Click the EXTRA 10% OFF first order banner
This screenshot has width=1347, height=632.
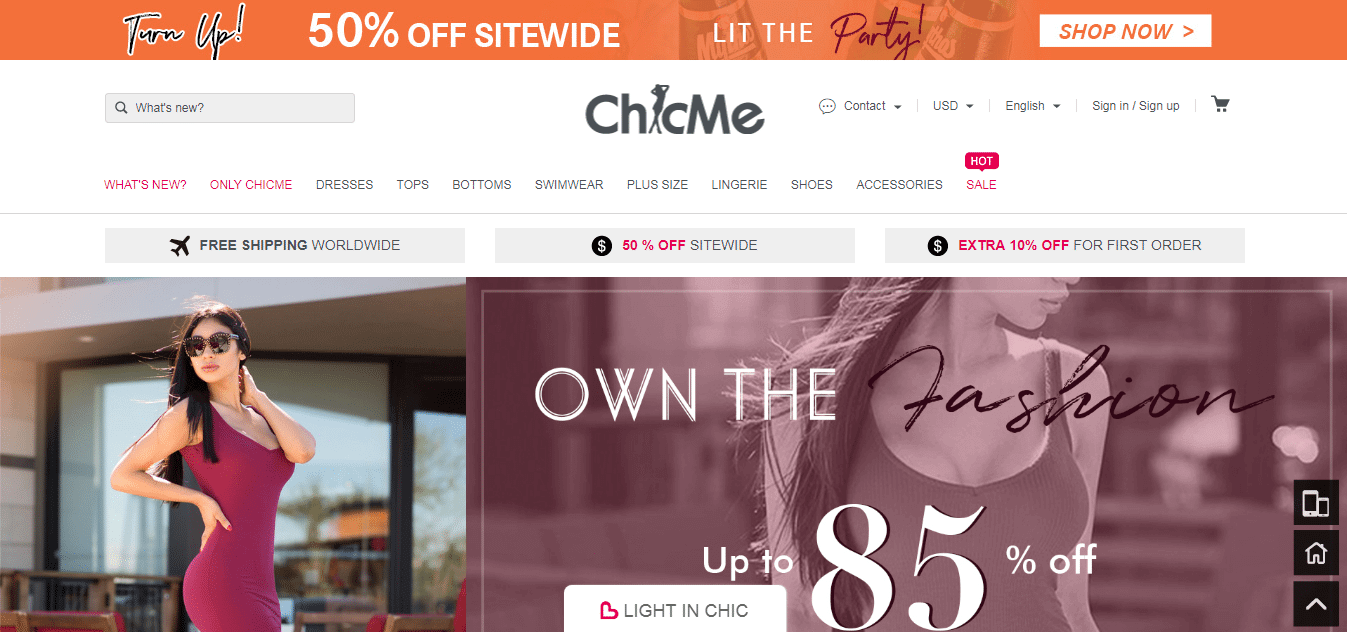(1065, 245)
